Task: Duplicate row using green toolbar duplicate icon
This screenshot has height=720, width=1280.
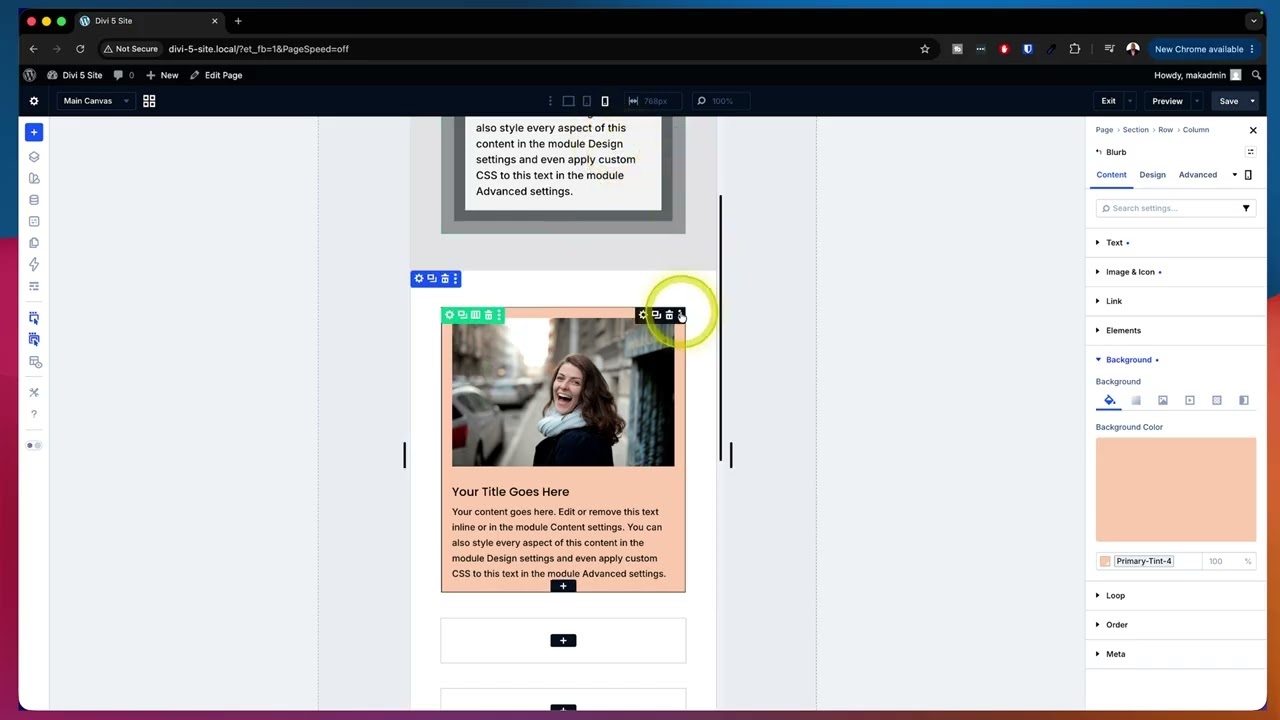Action: pos(462,315)
